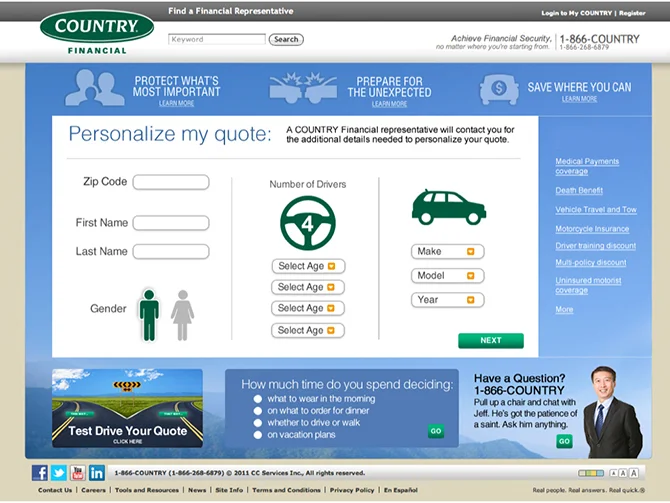Open Driver training discount link

(x=596, y=246)
